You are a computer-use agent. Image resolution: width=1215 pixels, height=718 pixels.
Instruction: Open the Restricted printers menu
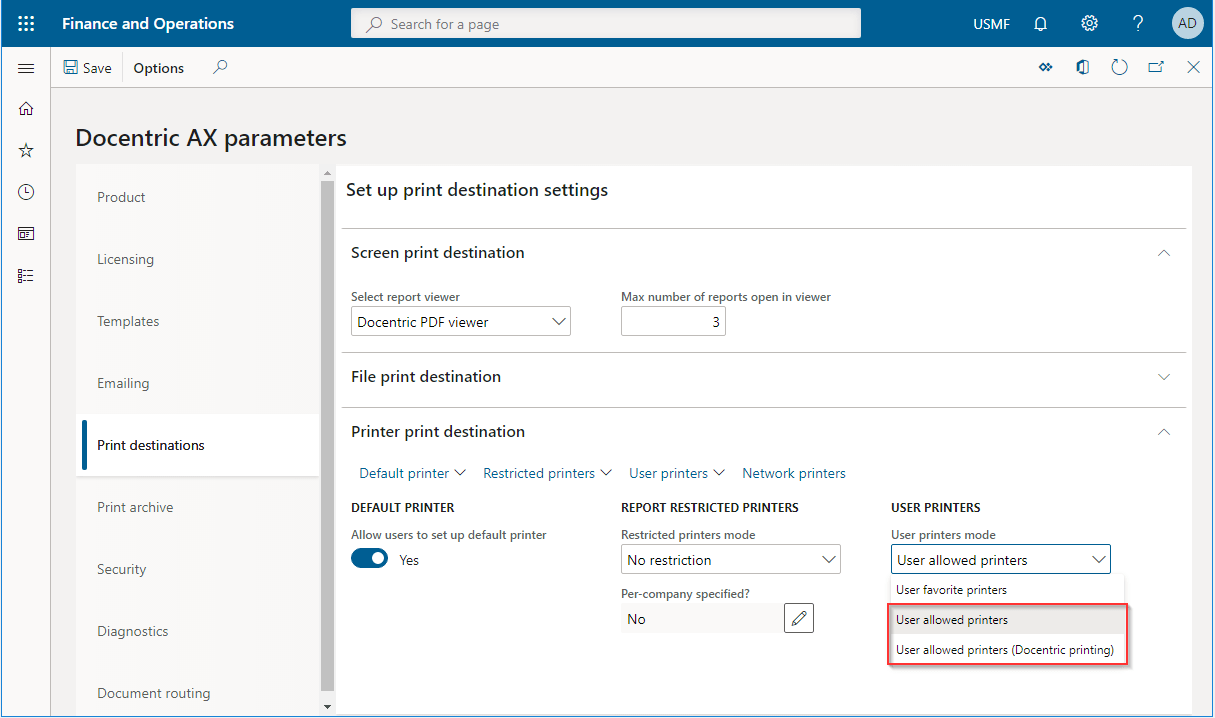coord(547,473)
